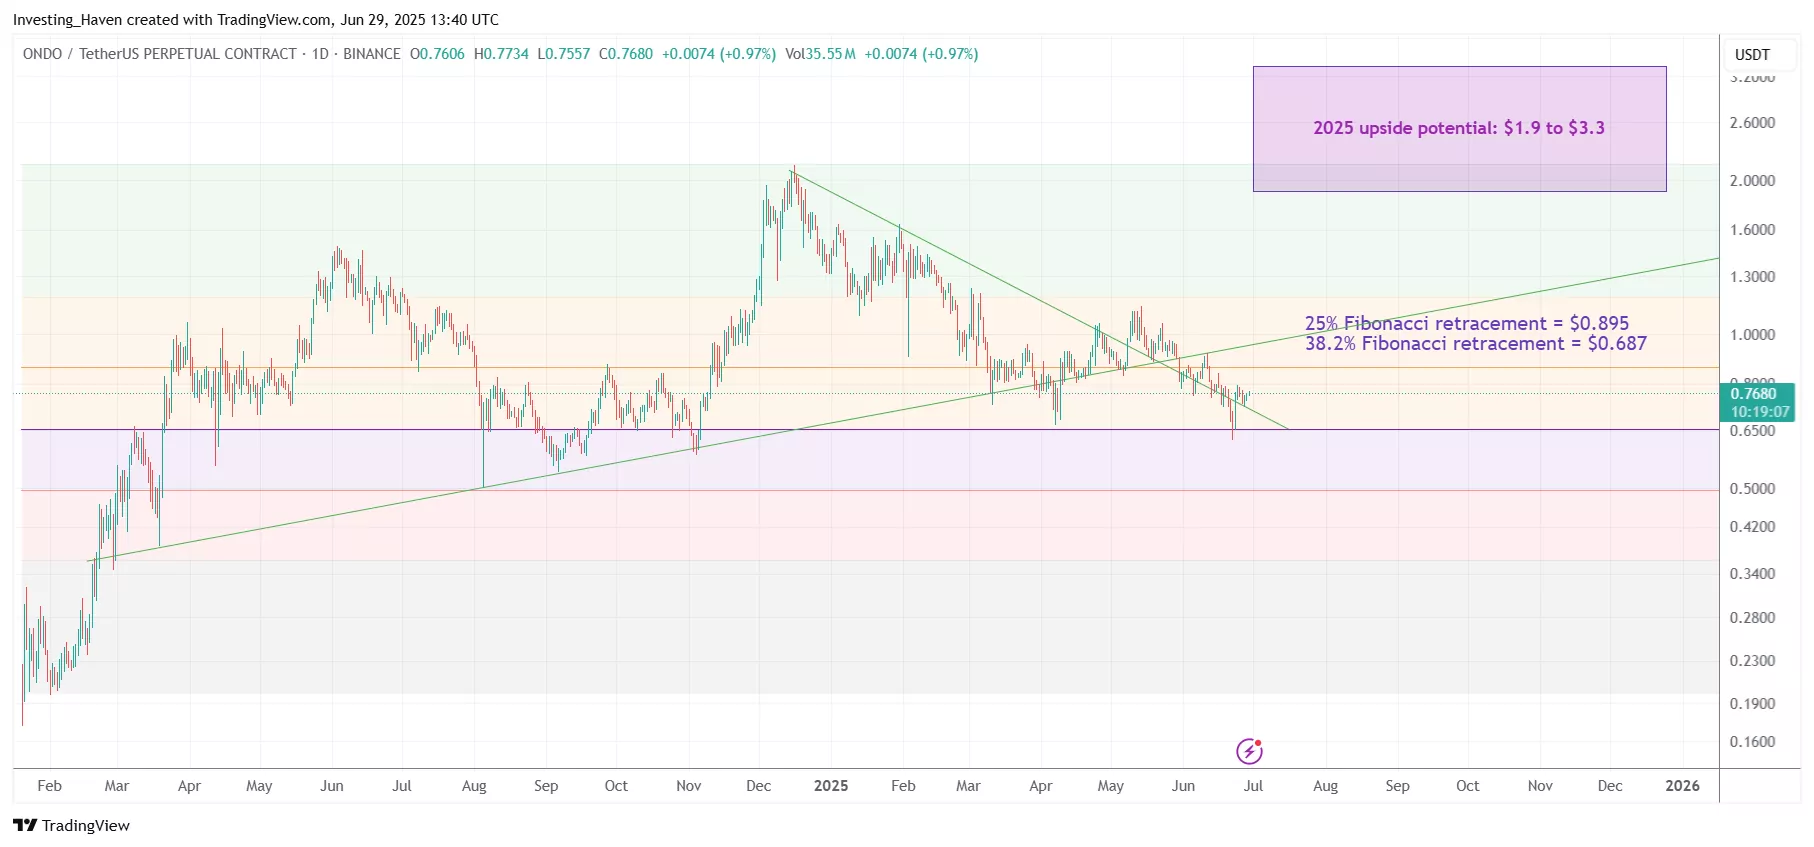Image resolution: width=1814 pixels, height=847 pixels.
Task: Click the 0.1600 price axis label
Action: pos(1752,742)
